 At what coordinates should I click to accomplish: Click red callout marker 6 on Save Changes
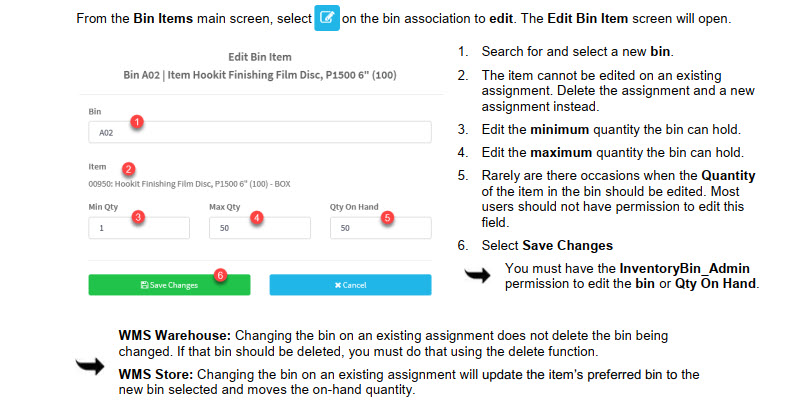[220, 274]
